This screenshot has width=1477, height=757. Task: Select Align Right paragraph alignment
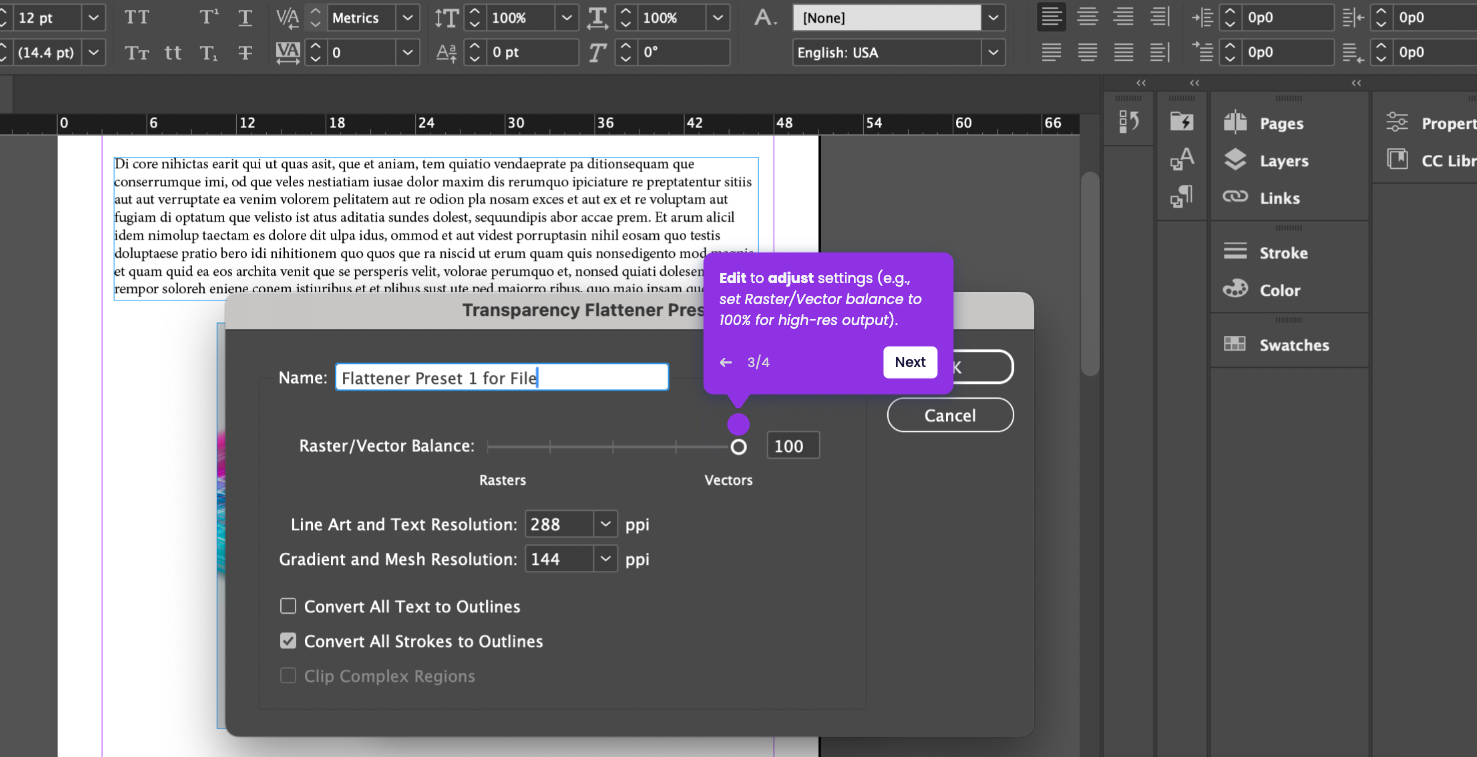(1123, 17)
